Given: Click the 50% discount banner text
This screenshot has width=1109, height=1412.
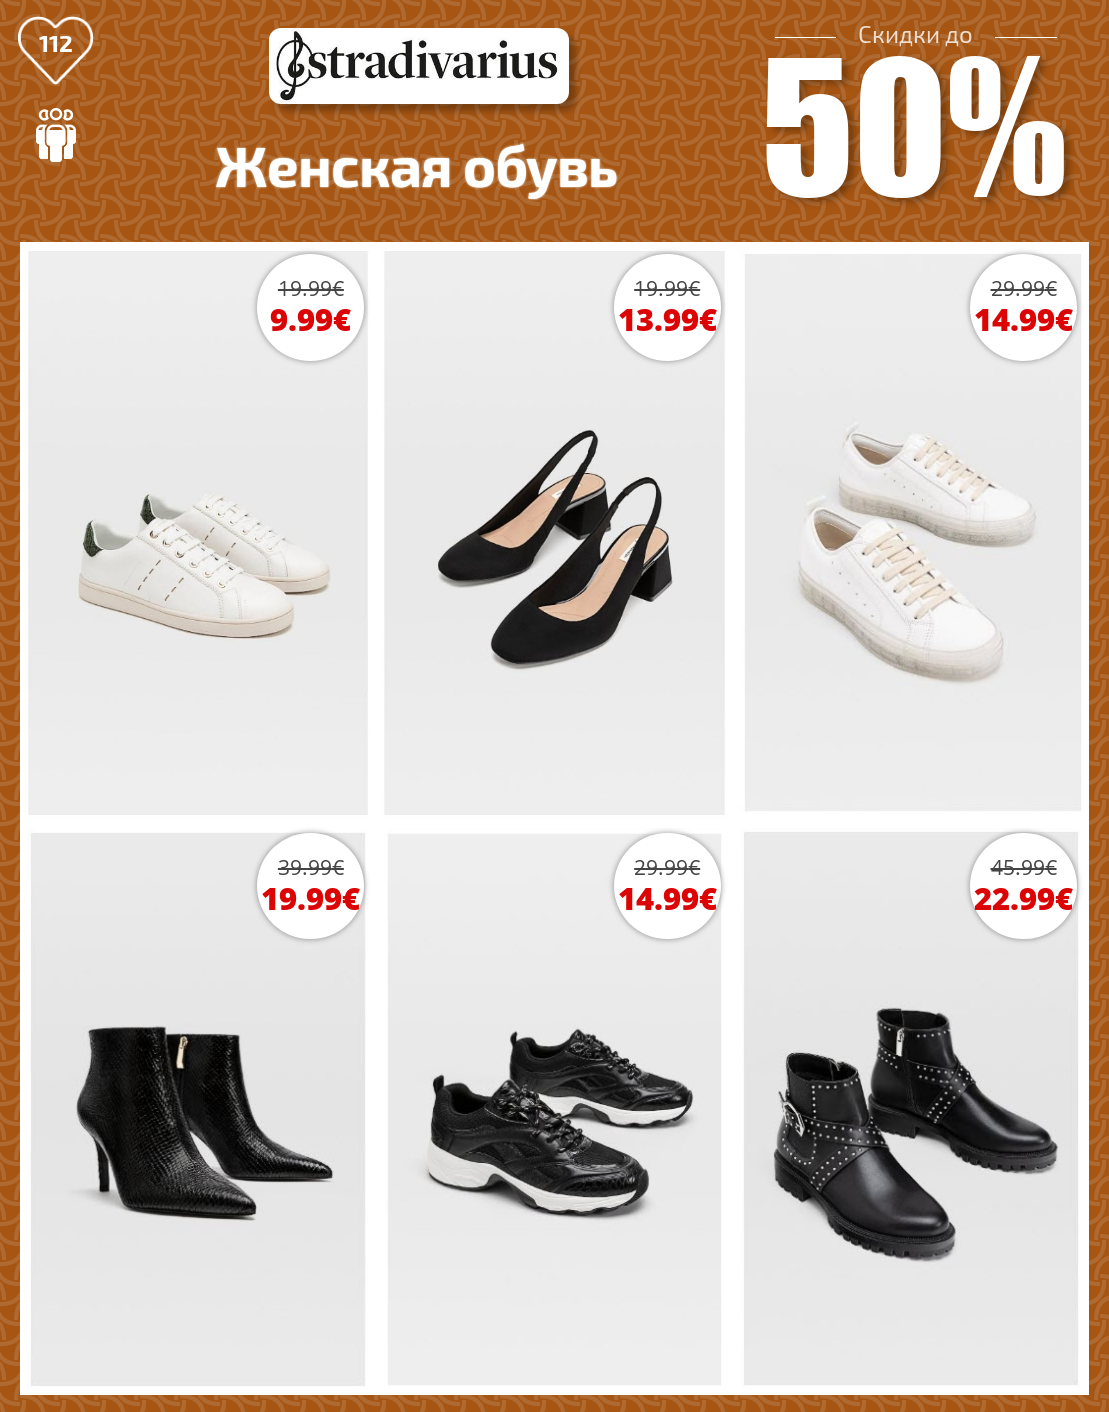Looking at the screenshot, I should (915, 127).
